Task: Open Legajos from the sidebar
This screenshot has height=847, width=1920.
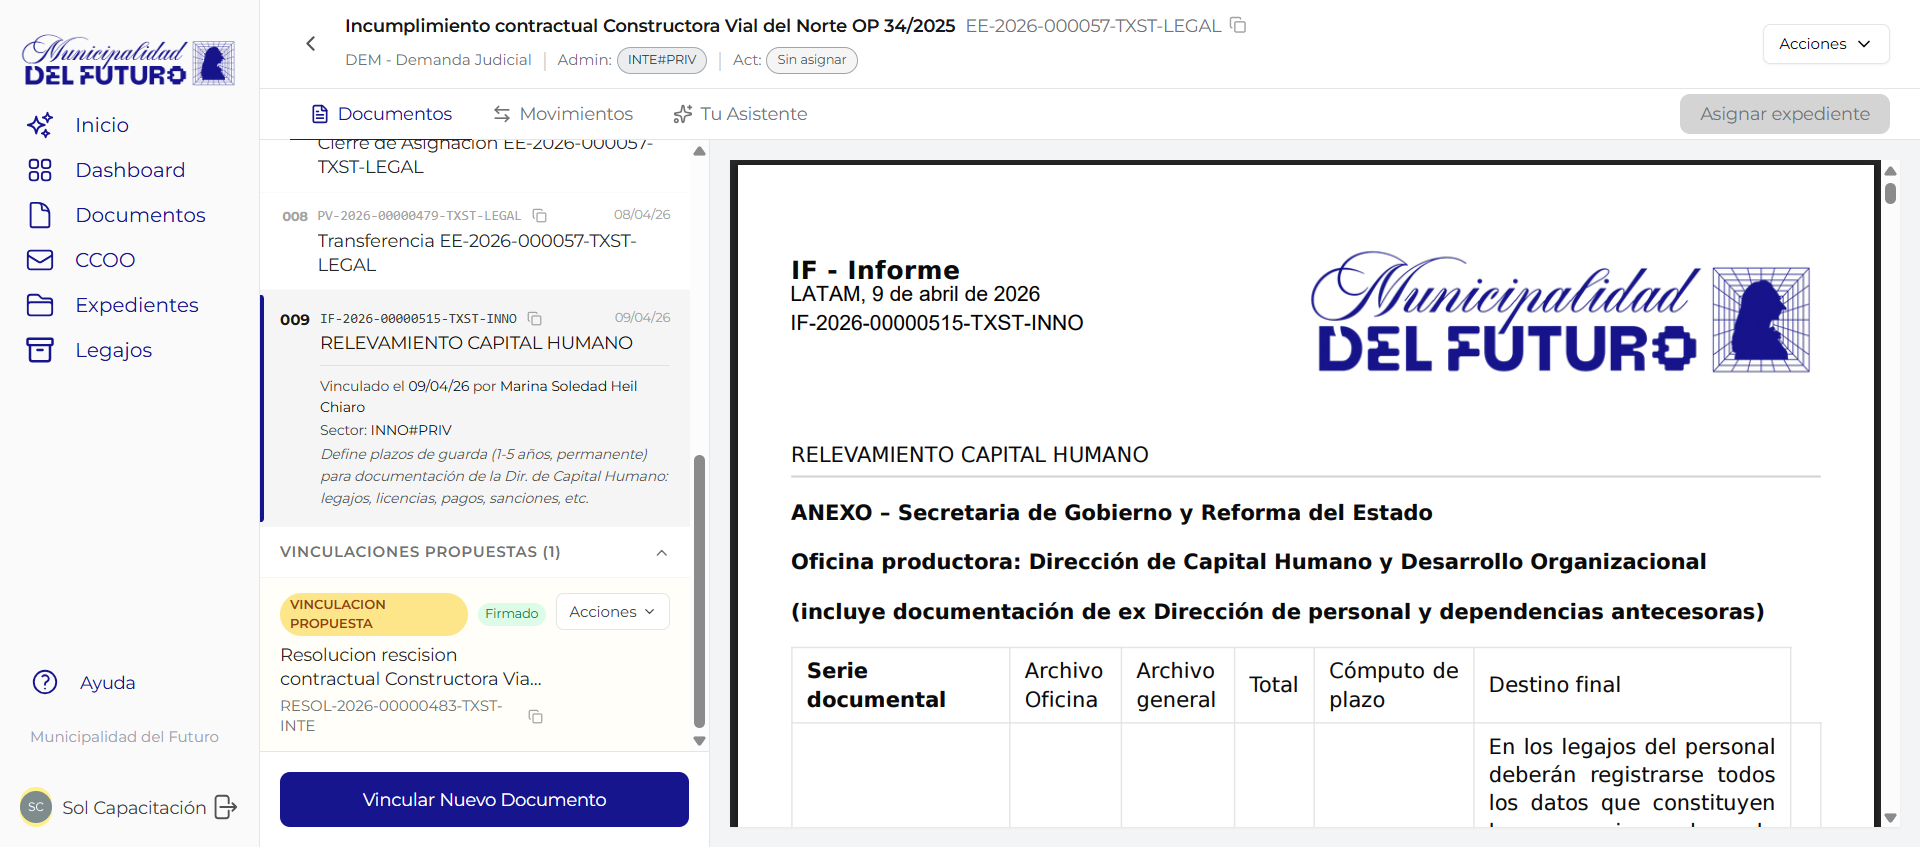Action: (113, 350)
